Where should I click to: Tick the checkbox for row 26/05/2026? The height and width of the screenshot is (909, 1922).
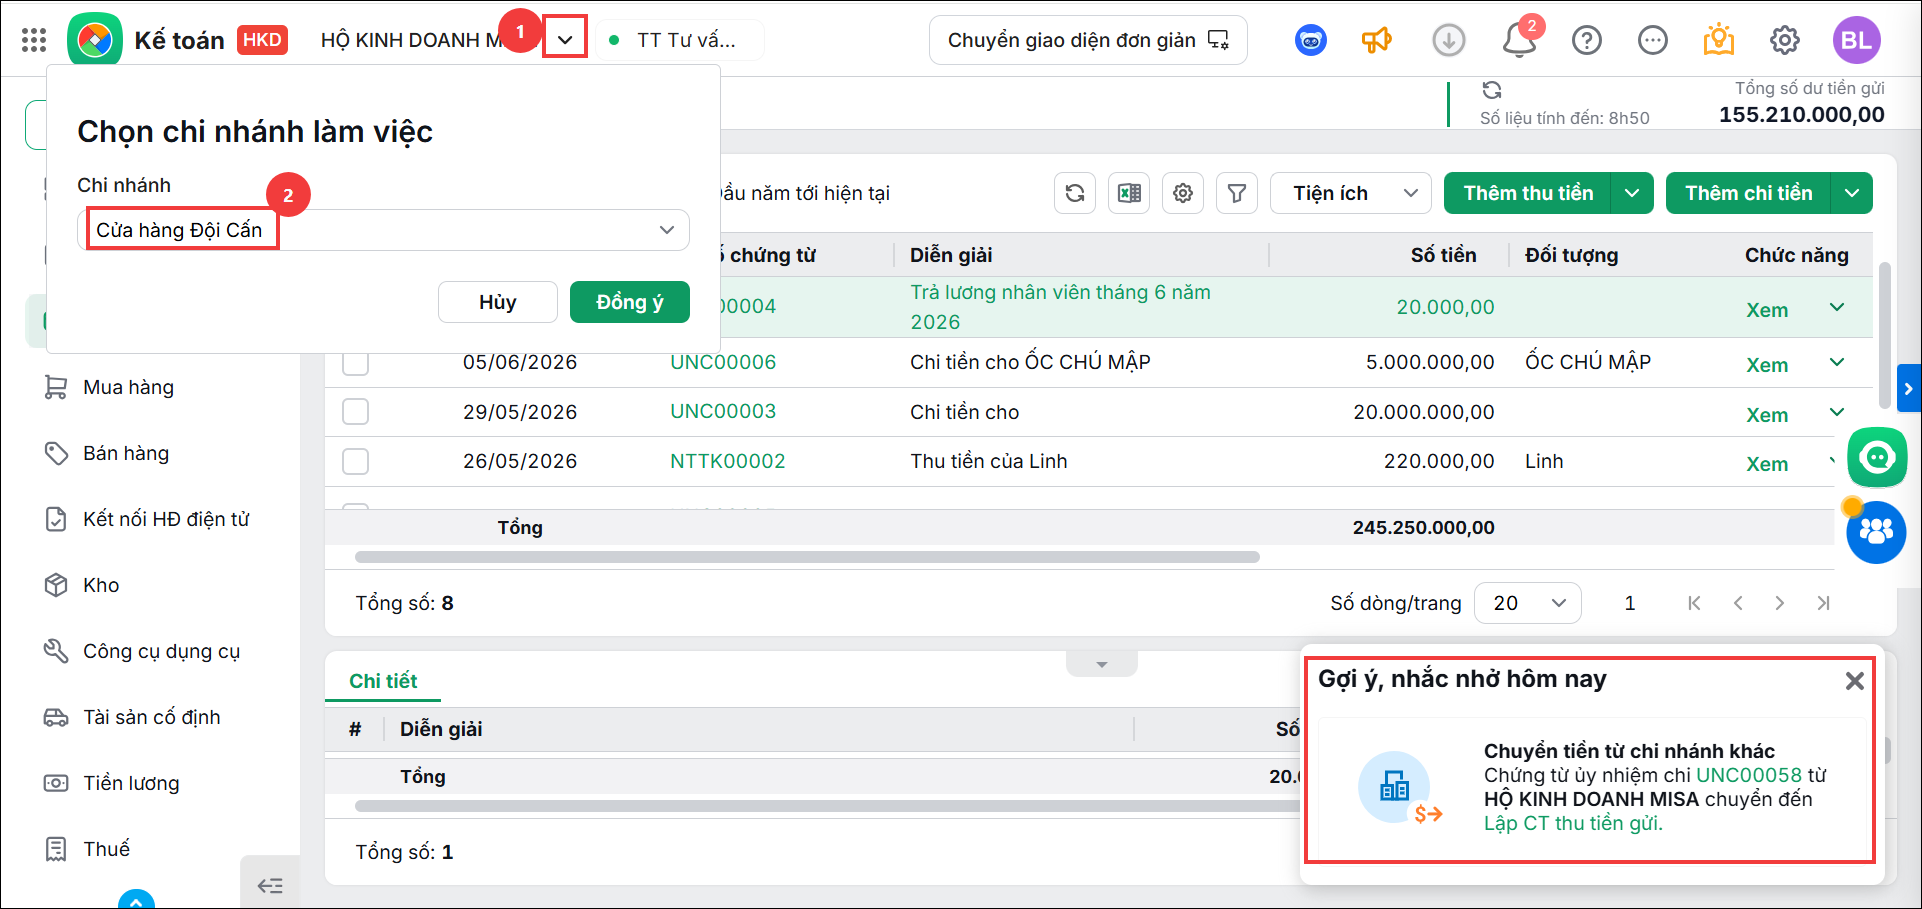point(355,461)
